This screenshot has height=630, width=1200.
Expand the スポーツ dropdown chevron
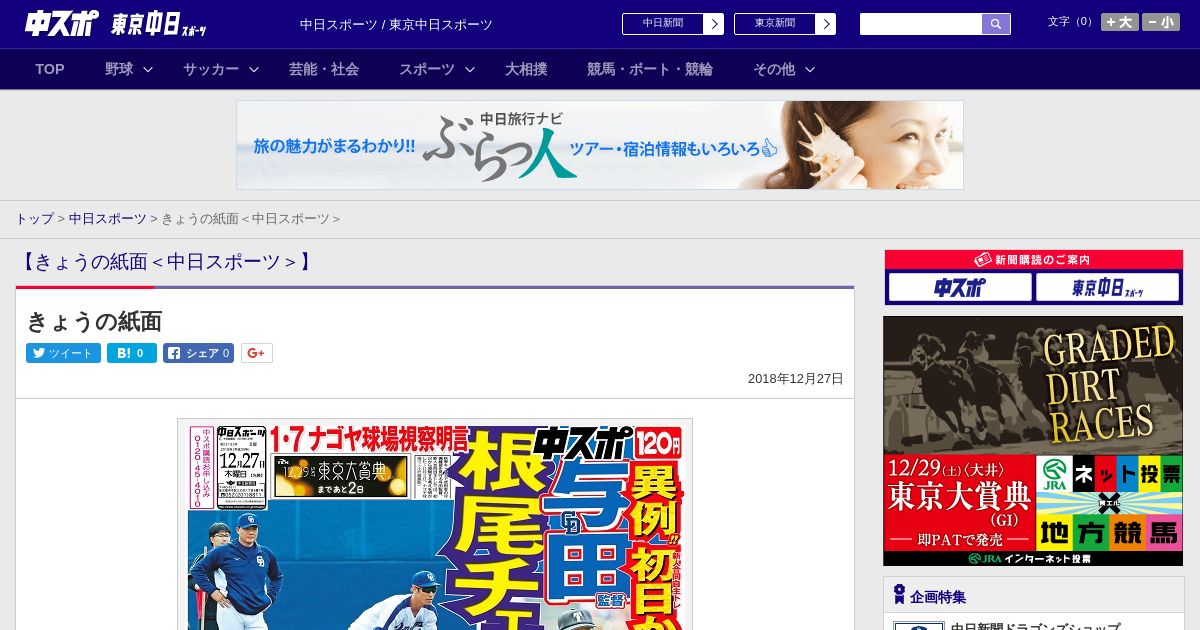click(x=470, y=69)
